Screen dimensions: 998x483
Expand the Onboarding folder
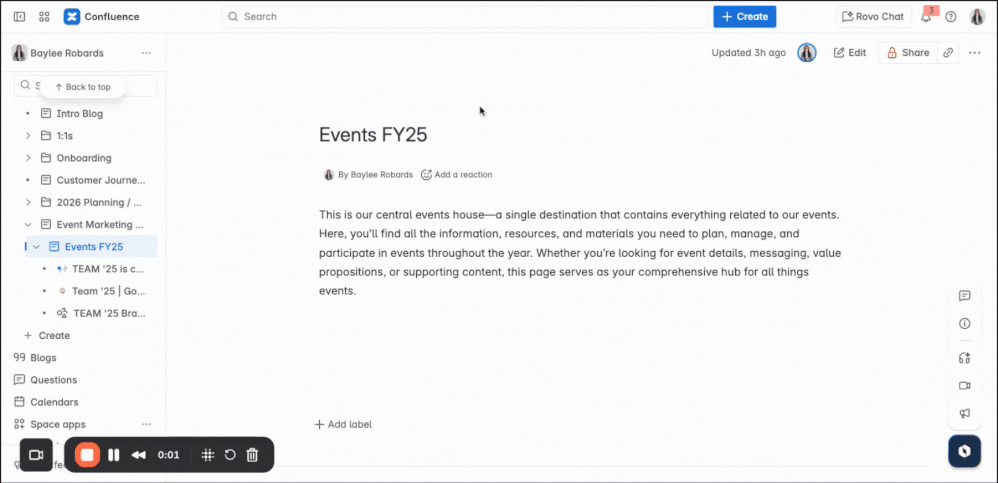point(27,158)
